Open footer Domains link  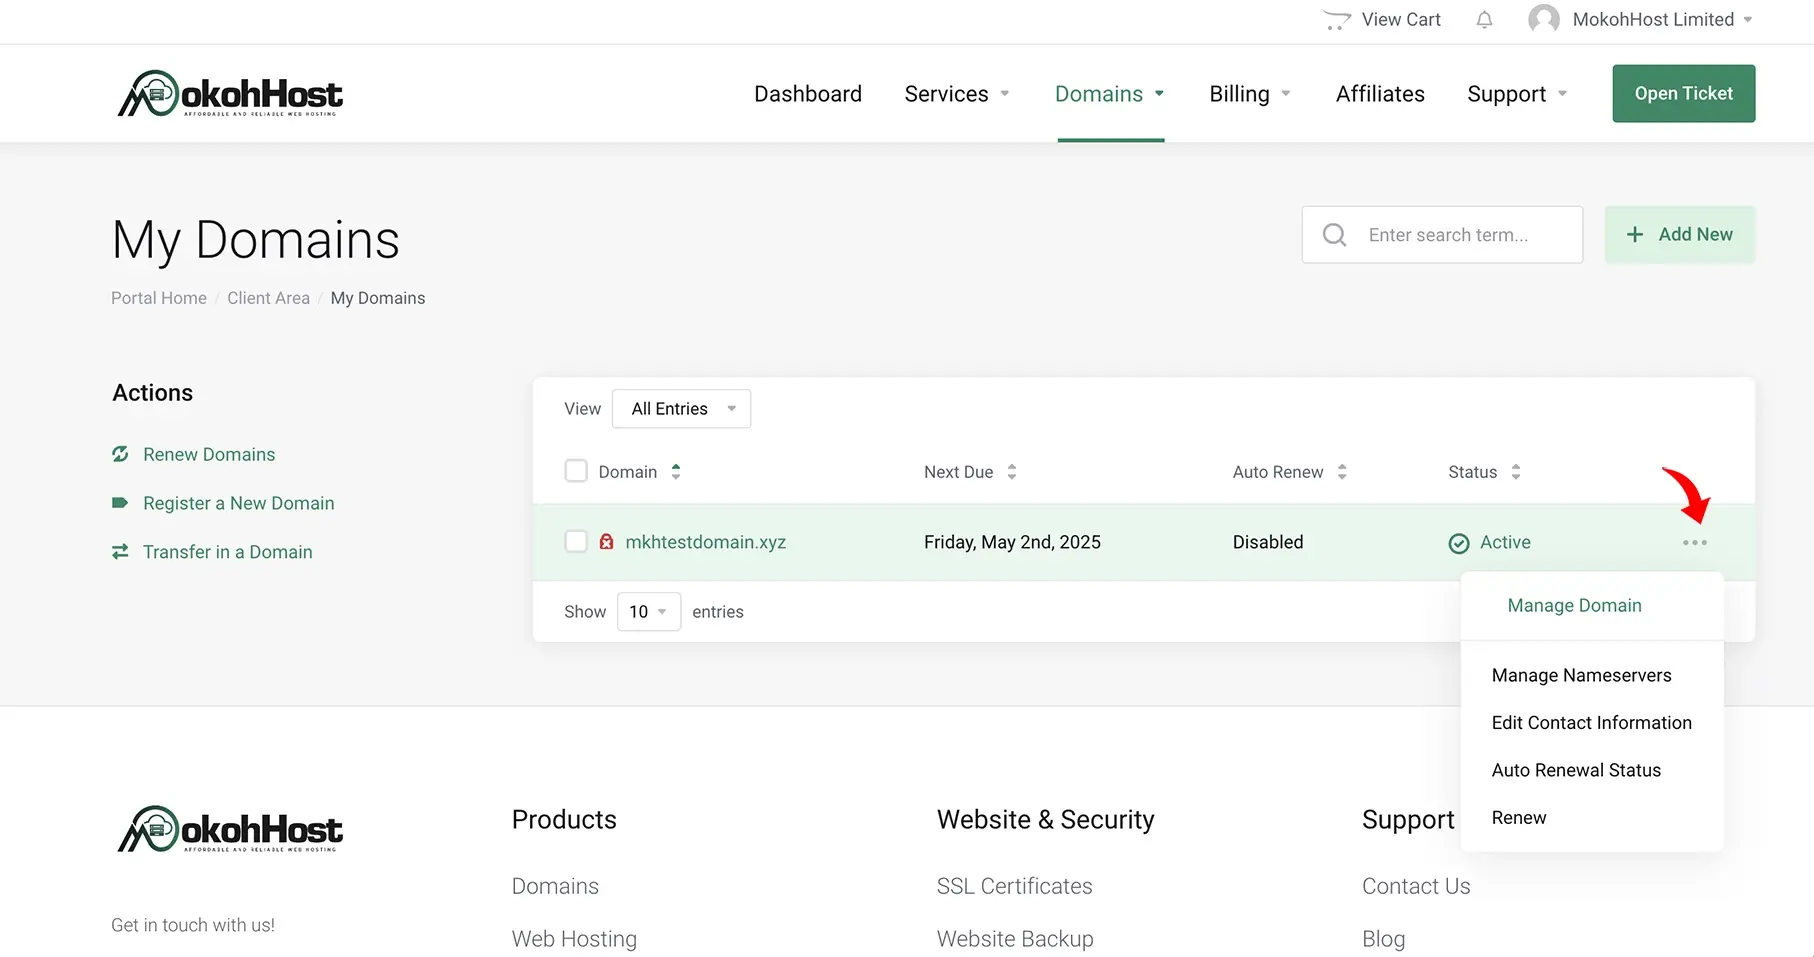point(555,886)
